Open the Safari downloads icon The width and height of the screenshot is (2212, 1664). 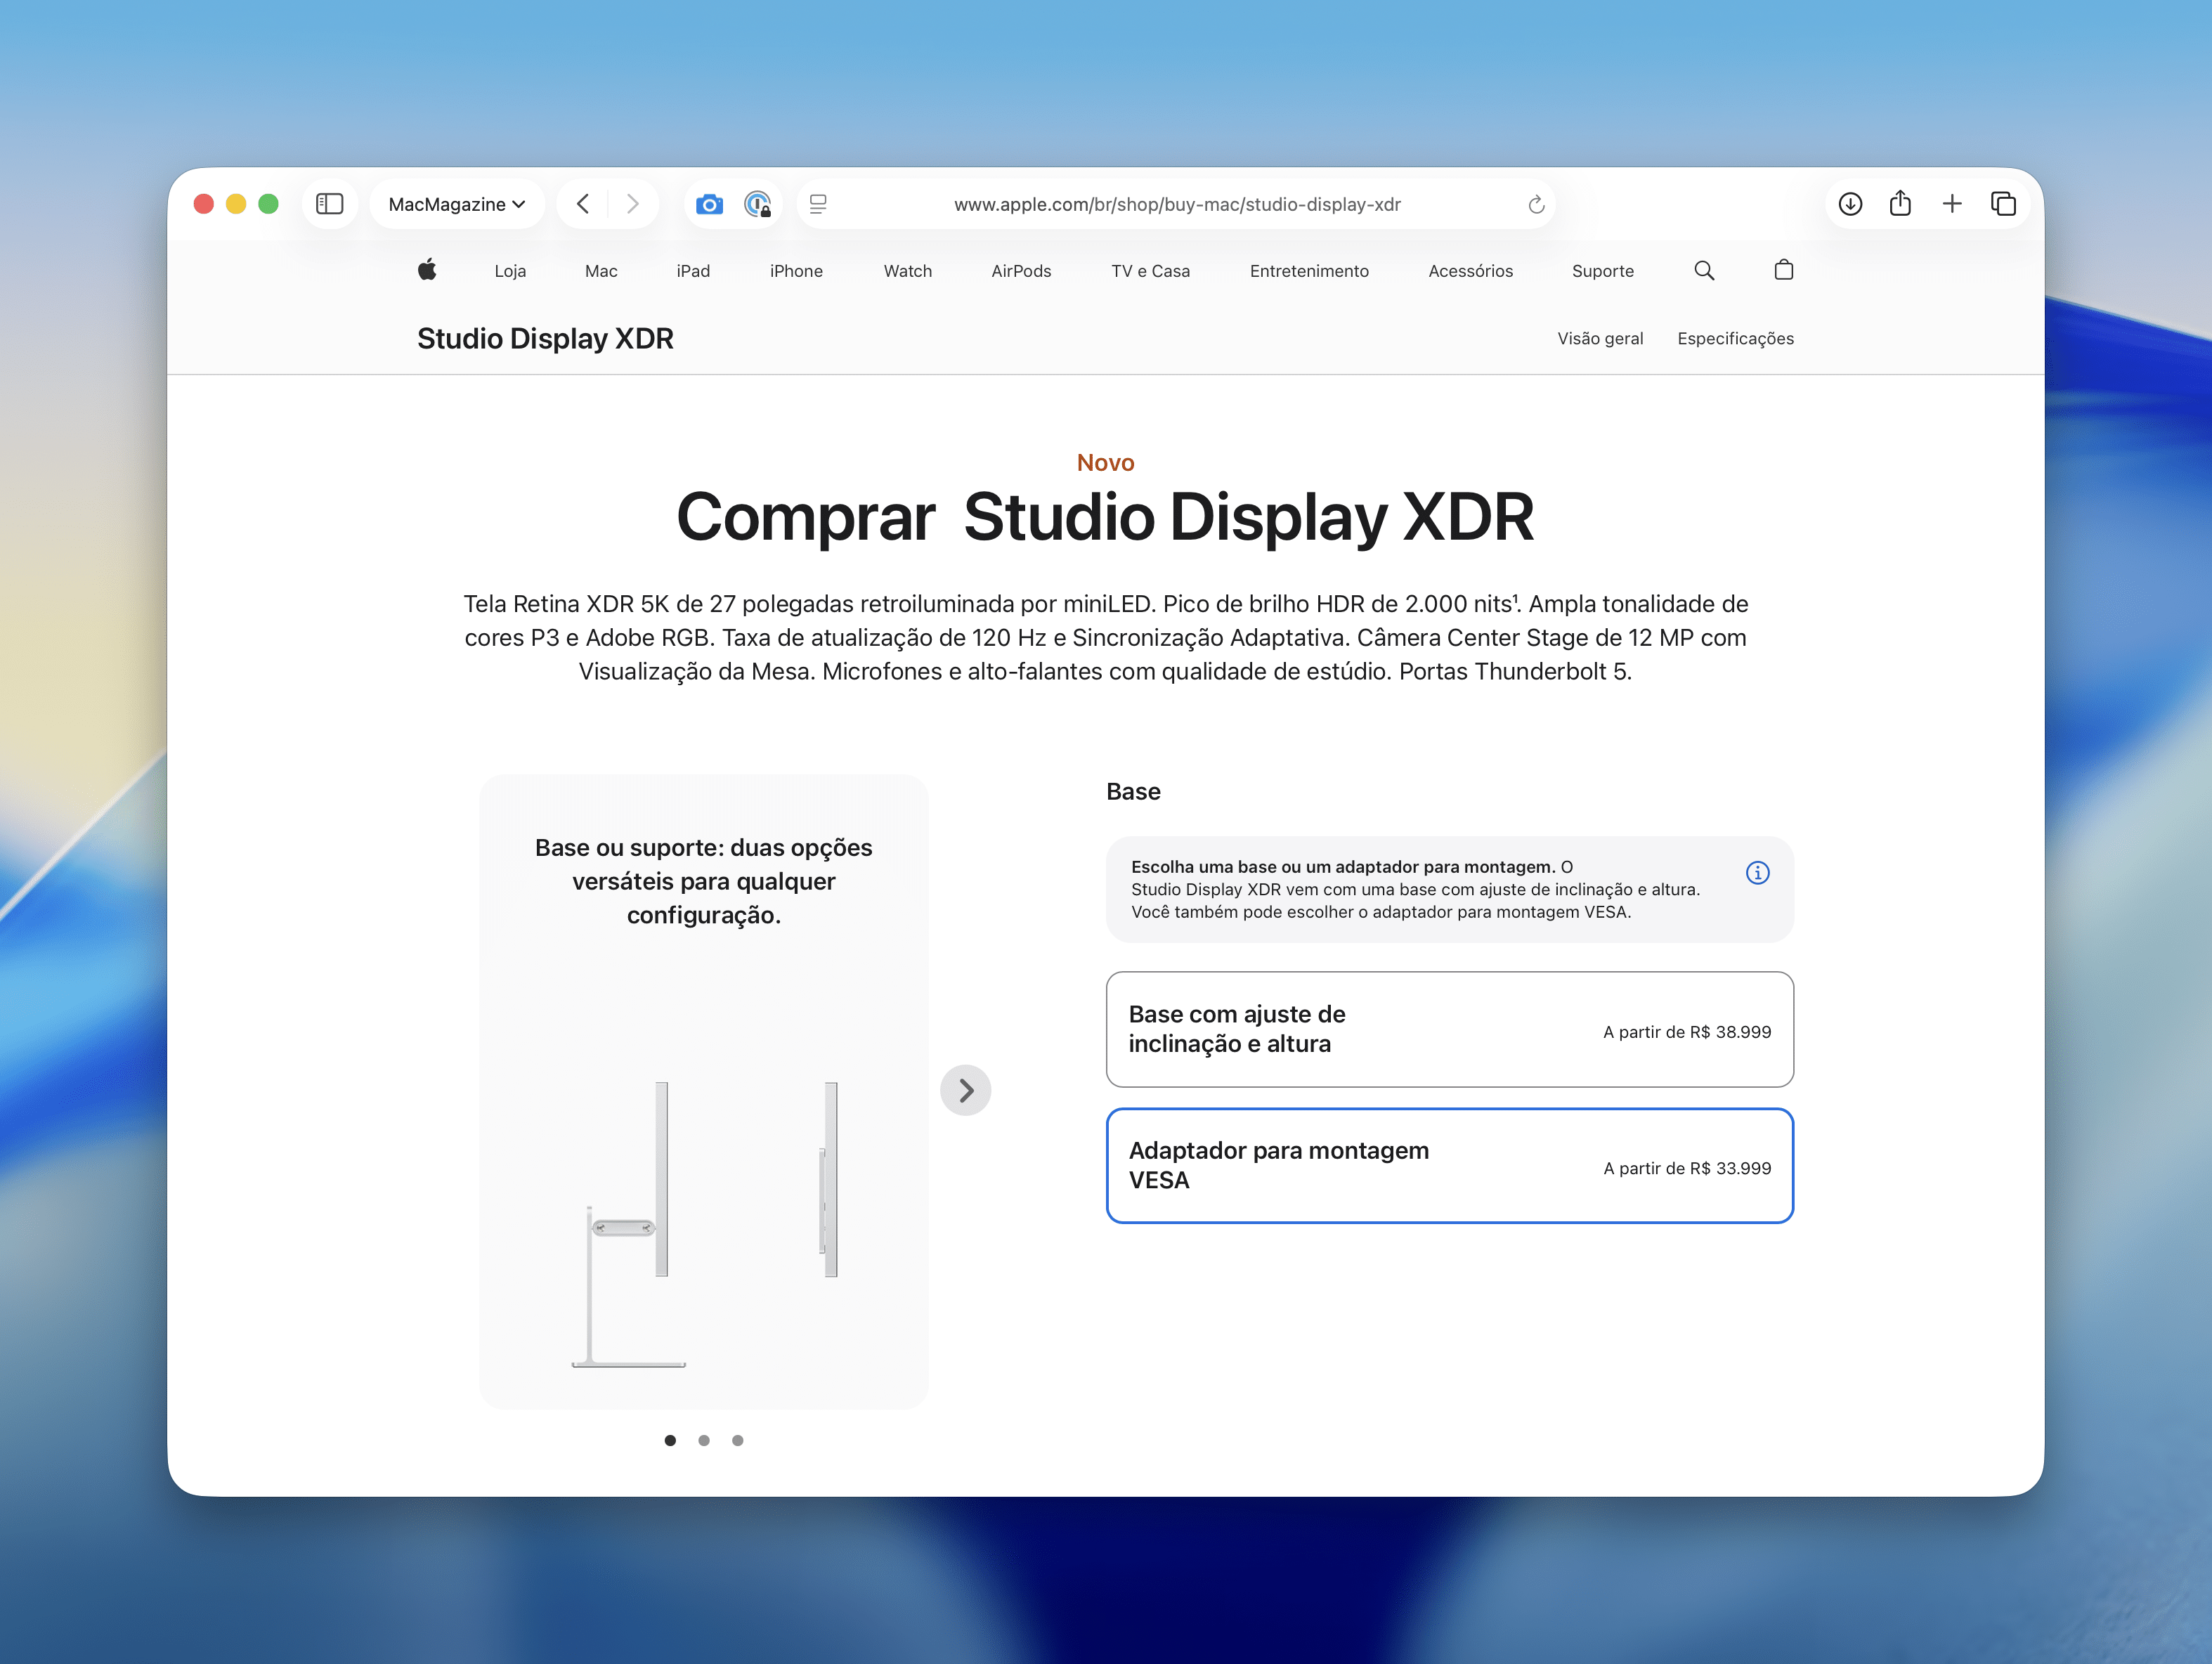(x=1850, y=204)
